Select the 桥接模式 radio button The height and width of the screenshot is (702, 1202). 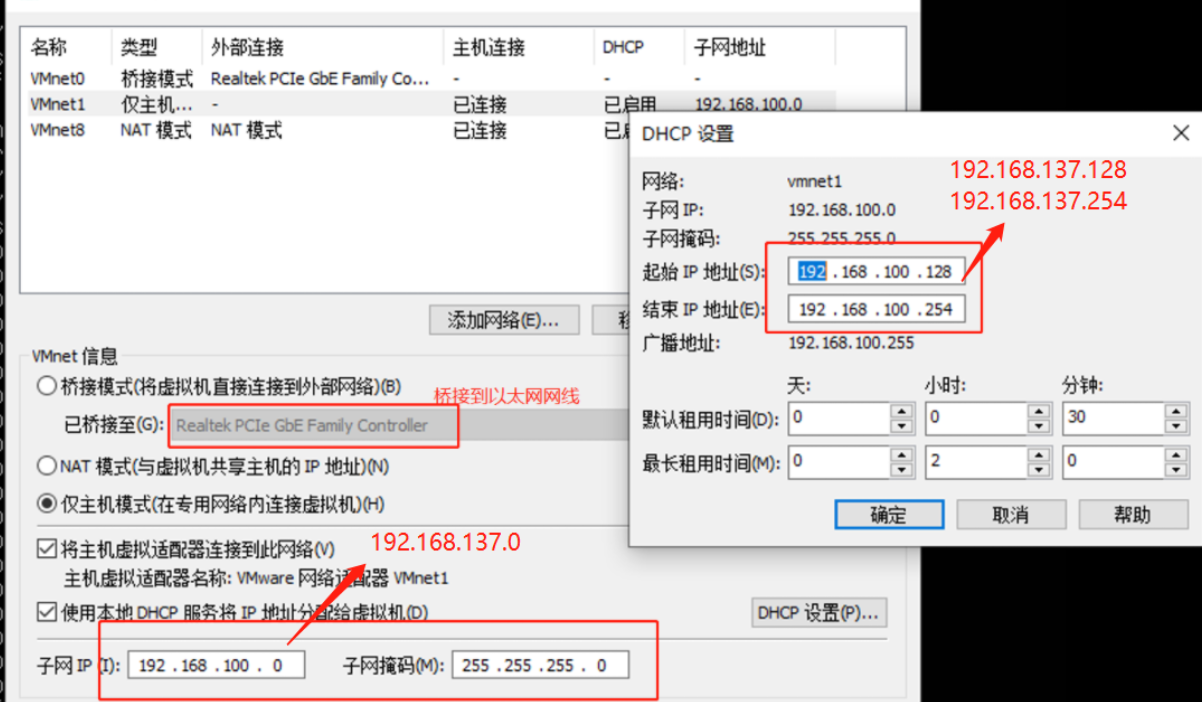click(x=46, y=386)
